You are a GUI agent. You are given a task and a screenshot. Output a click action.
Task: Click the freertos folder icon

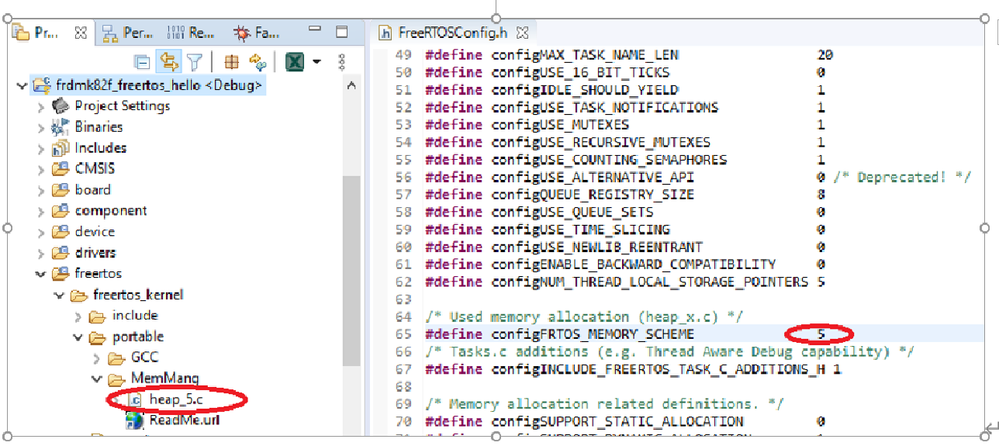pyautogui.click(x=61, y=274)
